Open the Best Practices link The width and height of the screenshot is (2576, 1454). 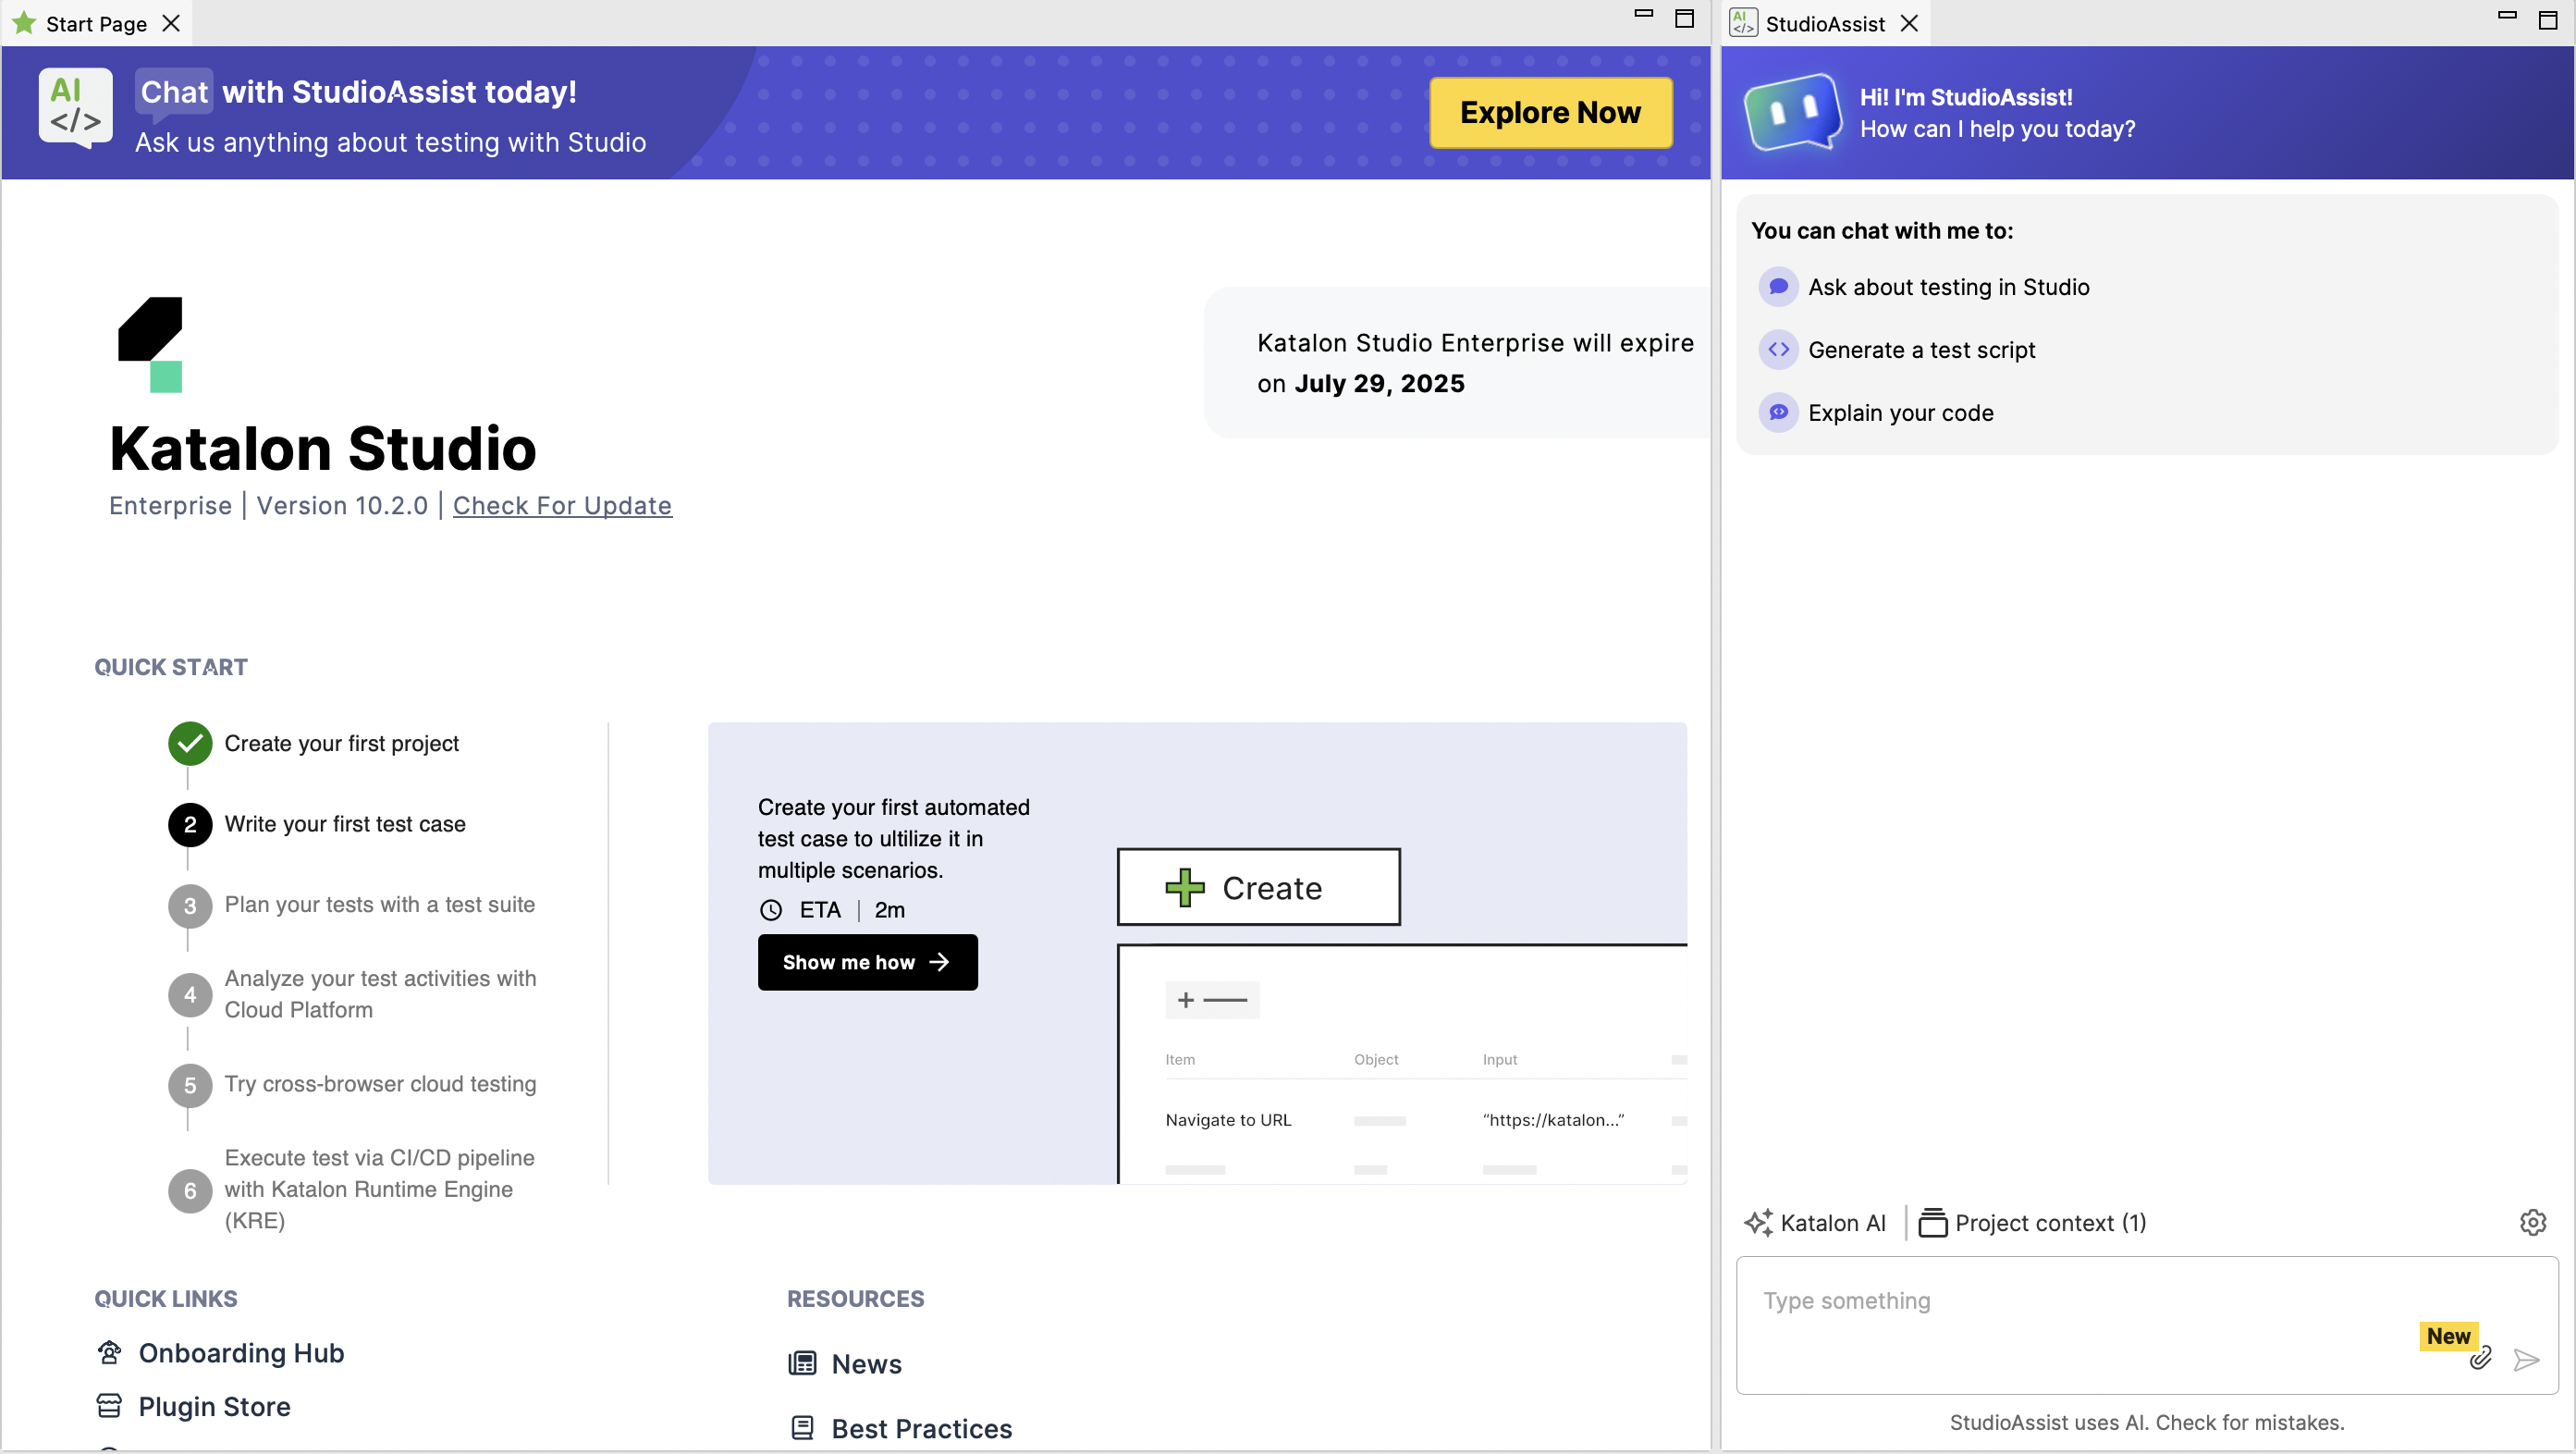pyautogui.click(x=921, y=1429)
